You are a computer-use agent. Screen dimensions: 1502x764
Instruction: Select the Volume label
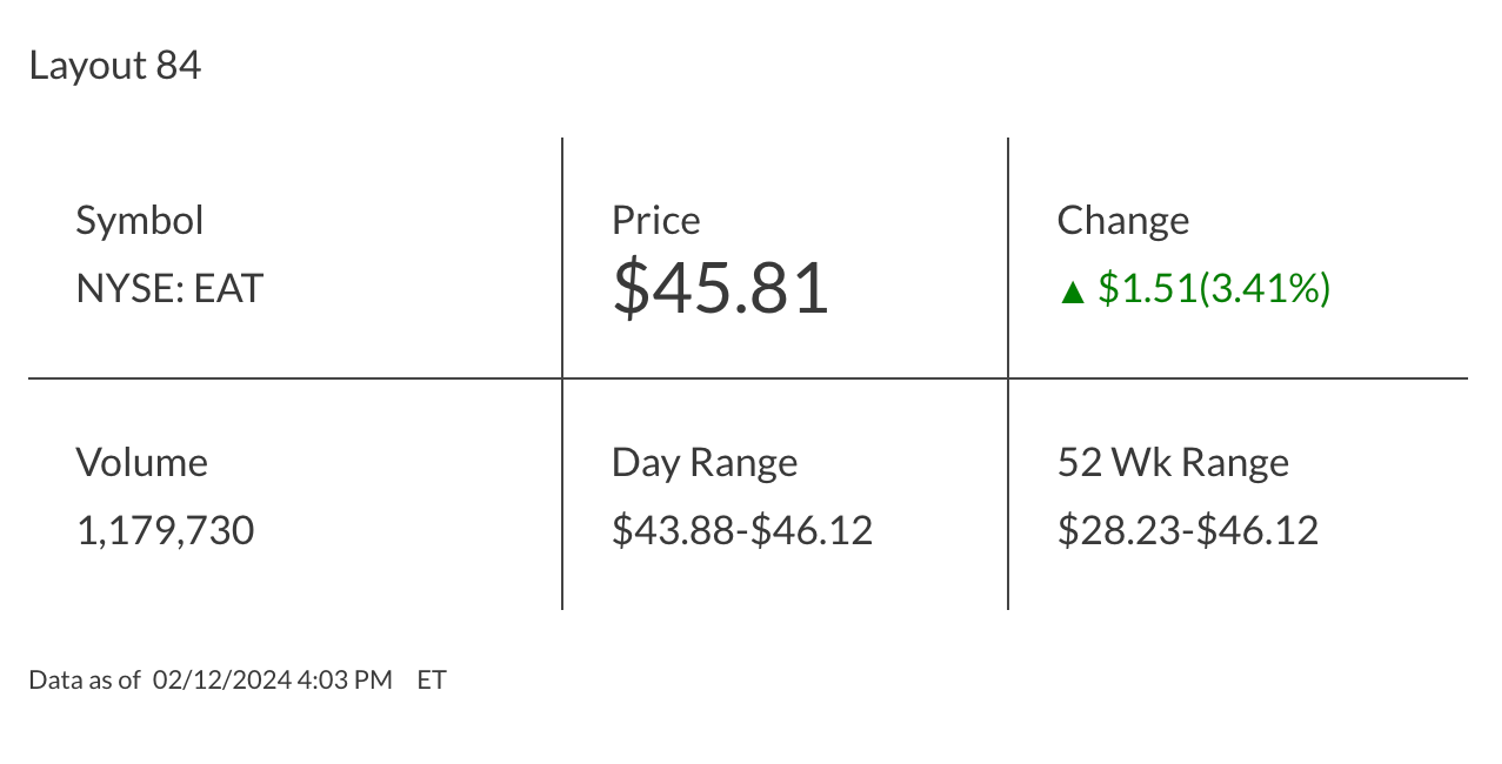coord(141,462)
